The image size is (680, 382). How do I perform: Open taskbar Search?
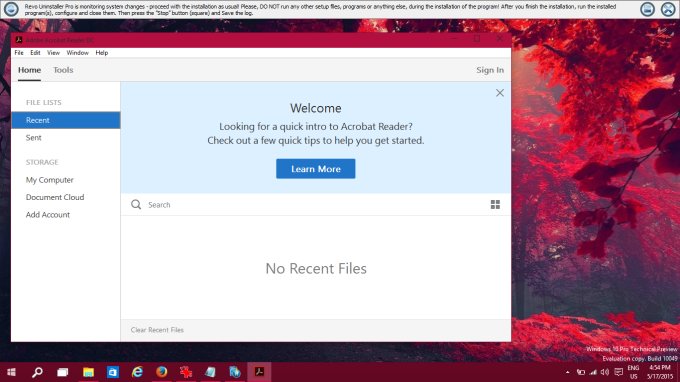[x=37, y=372]
